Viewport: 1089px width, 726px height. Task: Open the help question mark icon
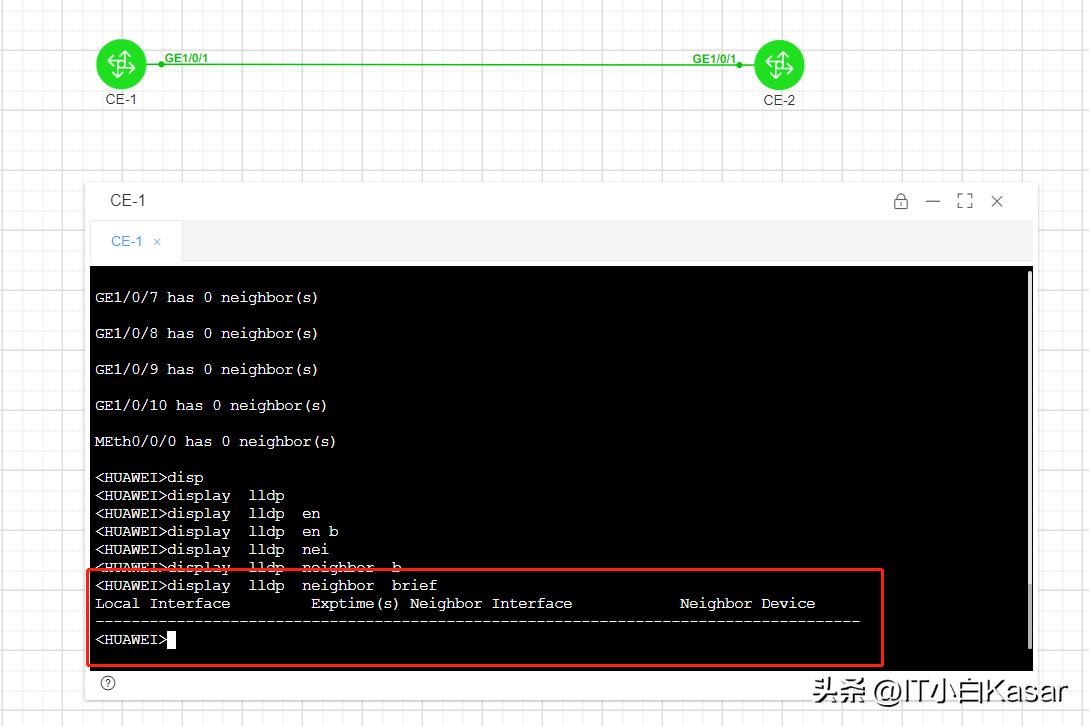click(x=108, y=683)
